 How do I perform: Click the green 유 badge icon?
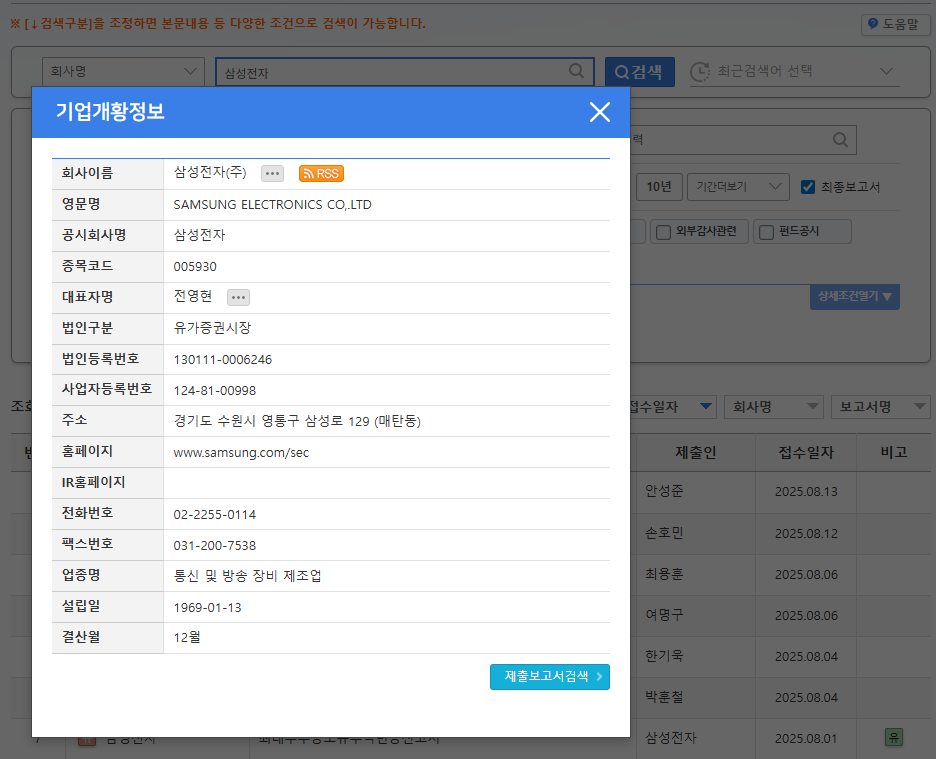click(894, 738)
